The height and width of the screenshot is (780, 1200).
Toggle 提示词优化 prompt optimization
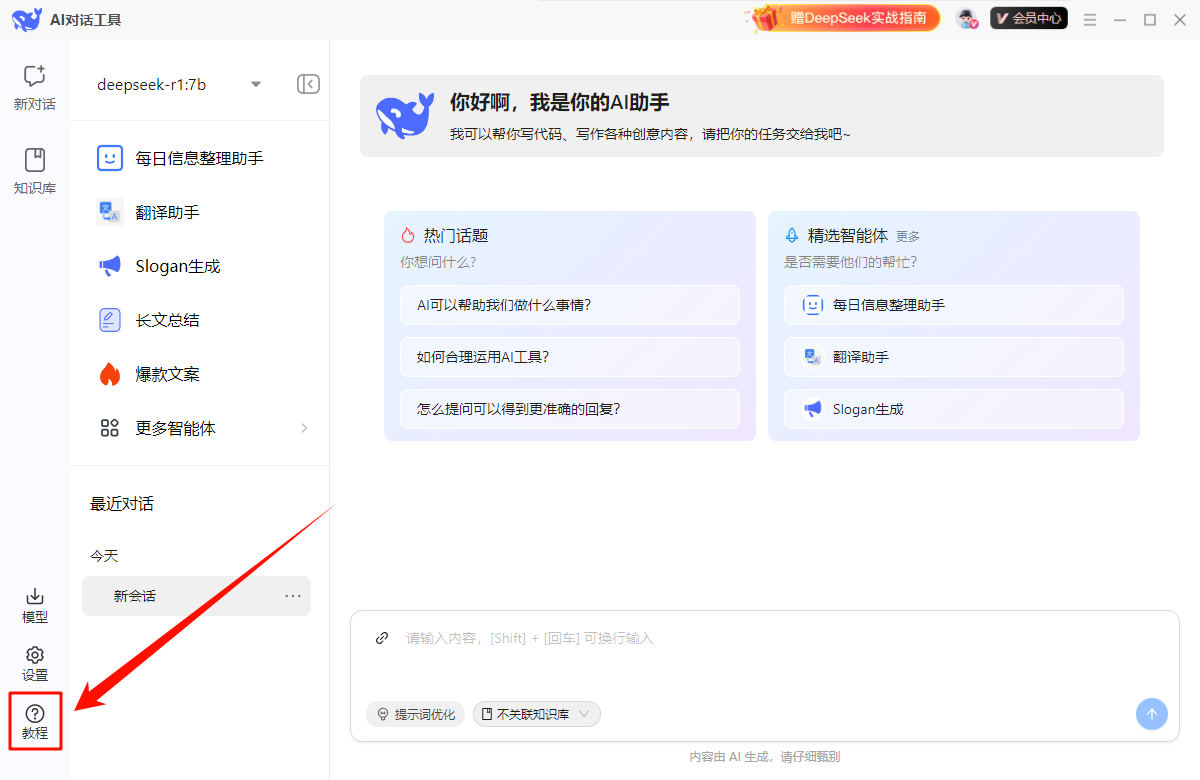(x=416, y=714)
